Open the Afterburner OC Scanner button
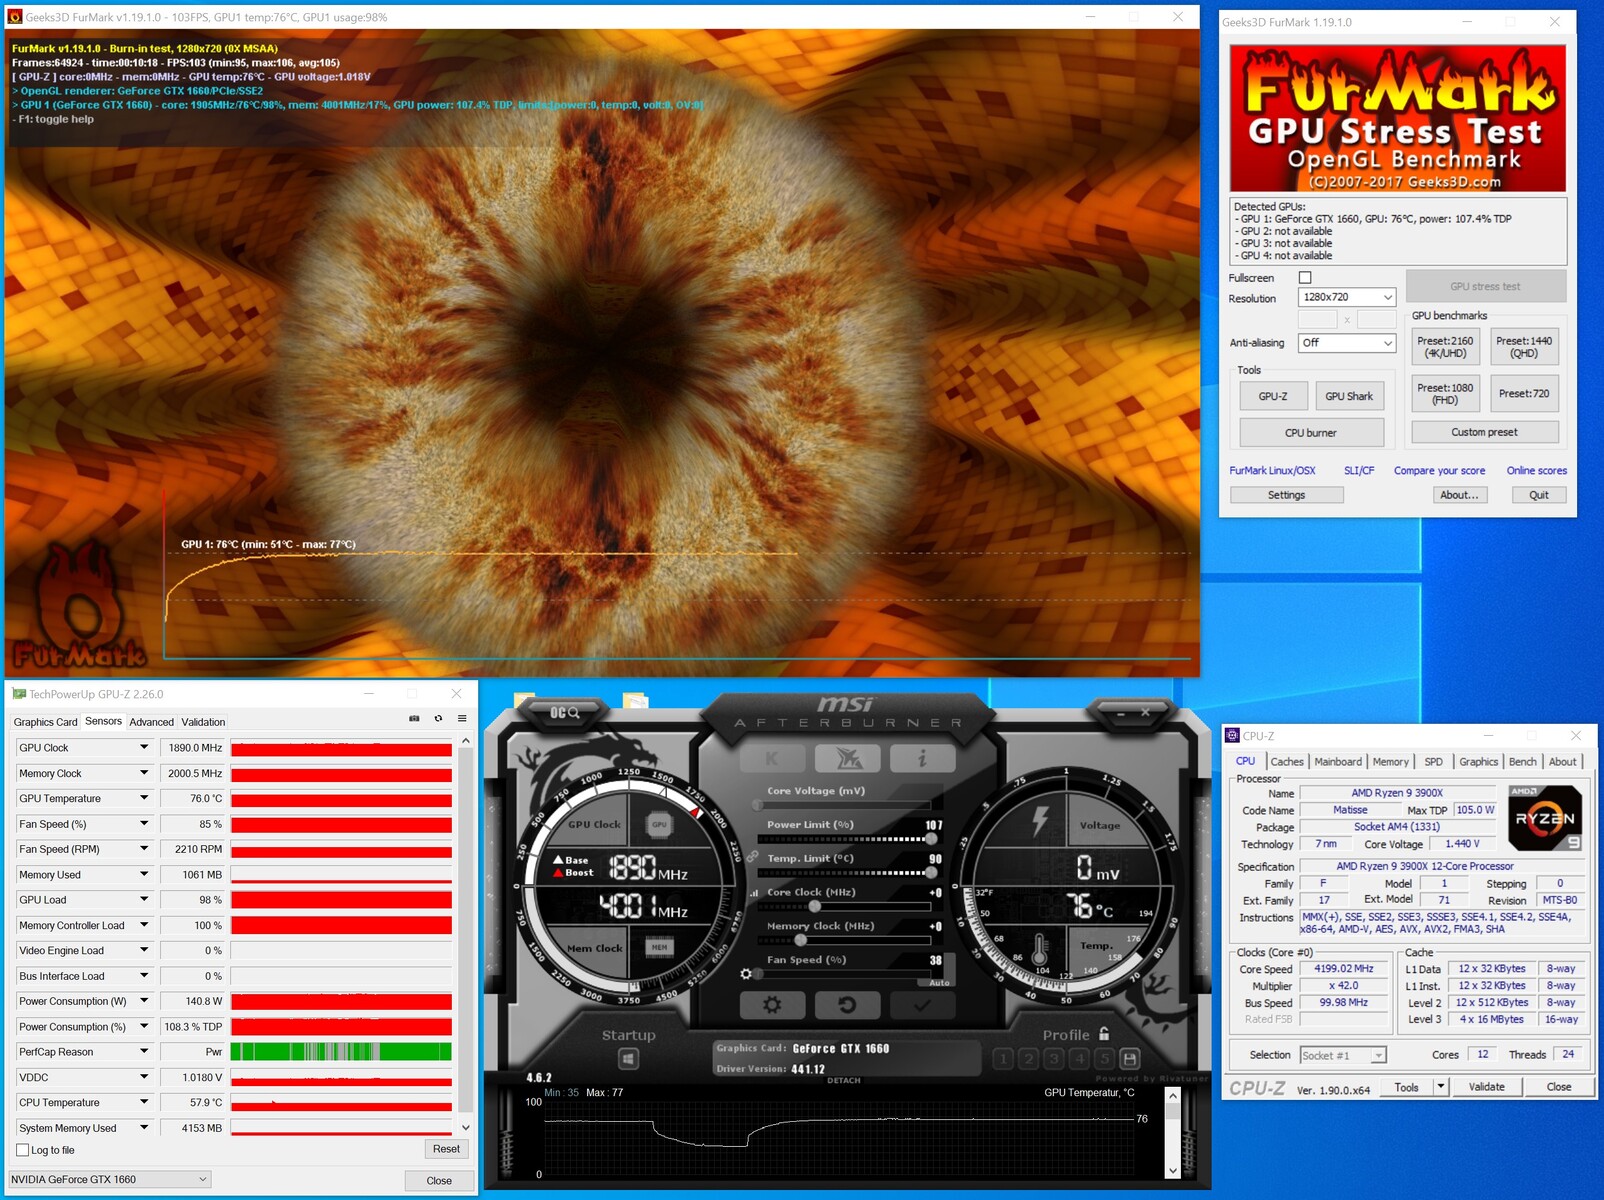This screenshot has height=1200, width=1604. (565, 712)
